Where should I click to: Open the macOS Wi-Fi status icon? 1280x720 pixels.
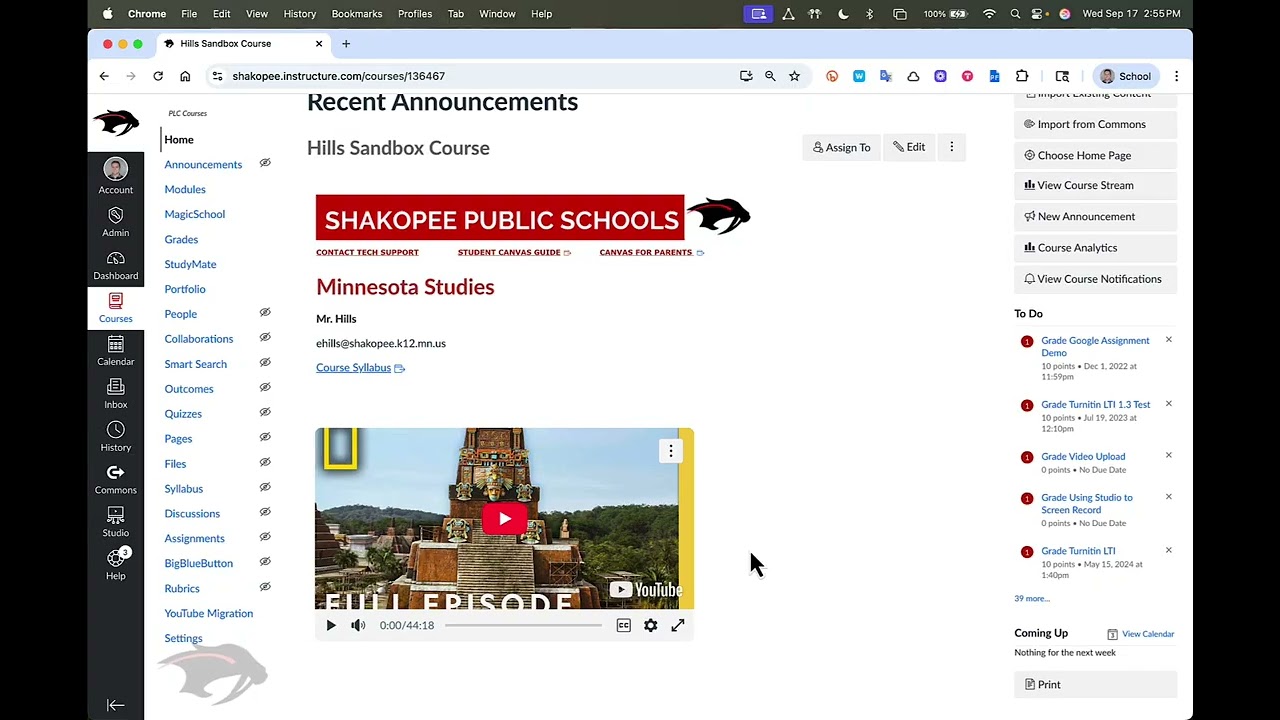click(x=989, y=14)
